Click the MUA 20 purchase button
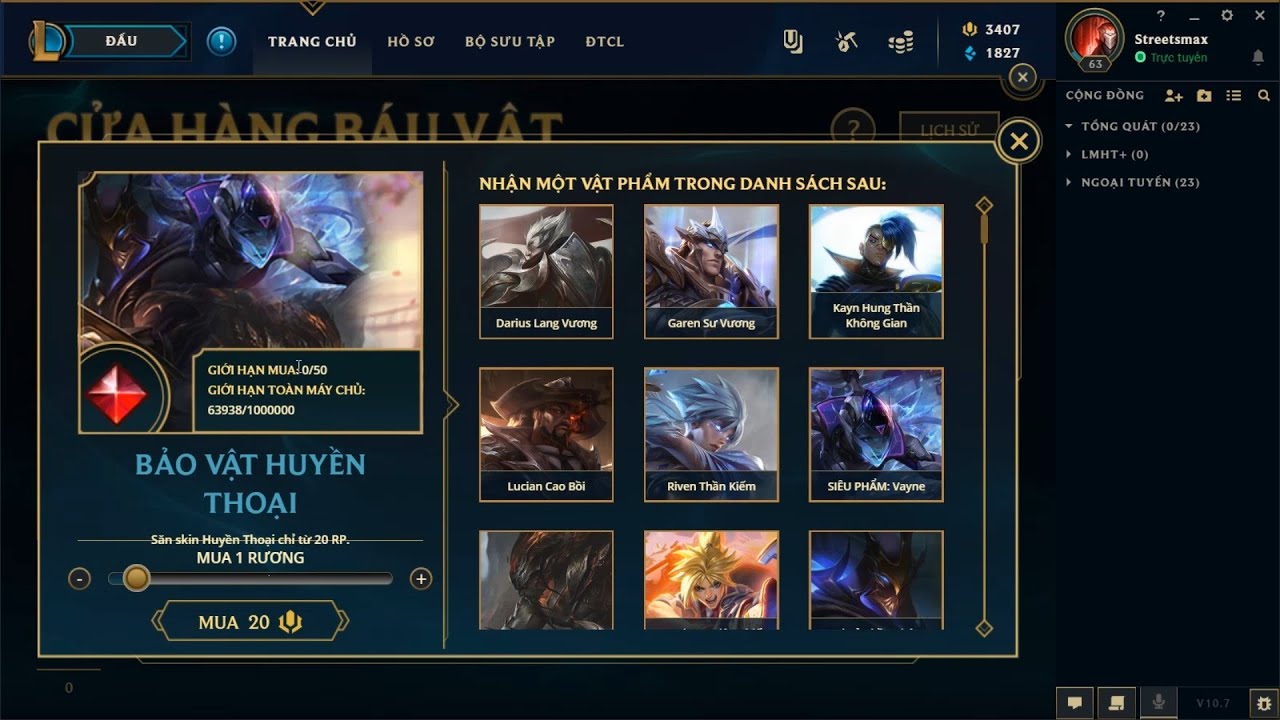The image size is (1280, 720). tap(250, 622)
